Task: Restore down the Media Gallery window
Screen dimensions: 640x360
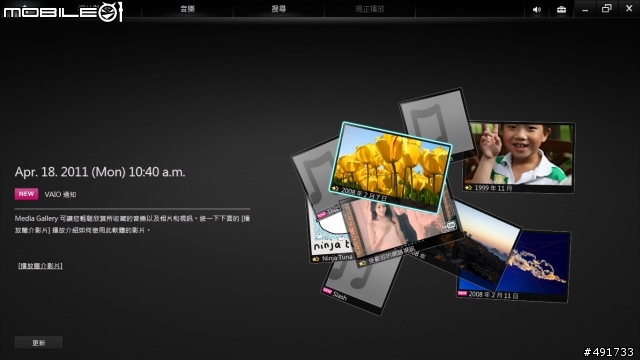Action: coord(607,8)
